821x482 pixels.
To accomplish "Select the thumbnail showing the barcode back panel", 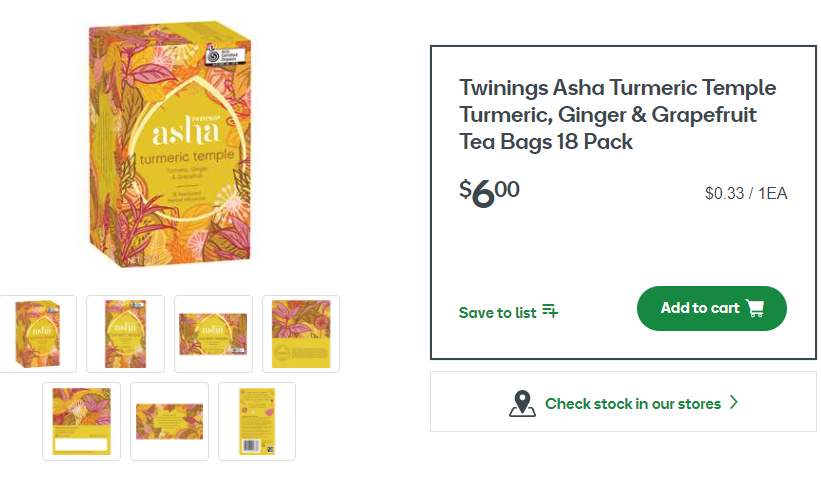I will coord(257,421).
